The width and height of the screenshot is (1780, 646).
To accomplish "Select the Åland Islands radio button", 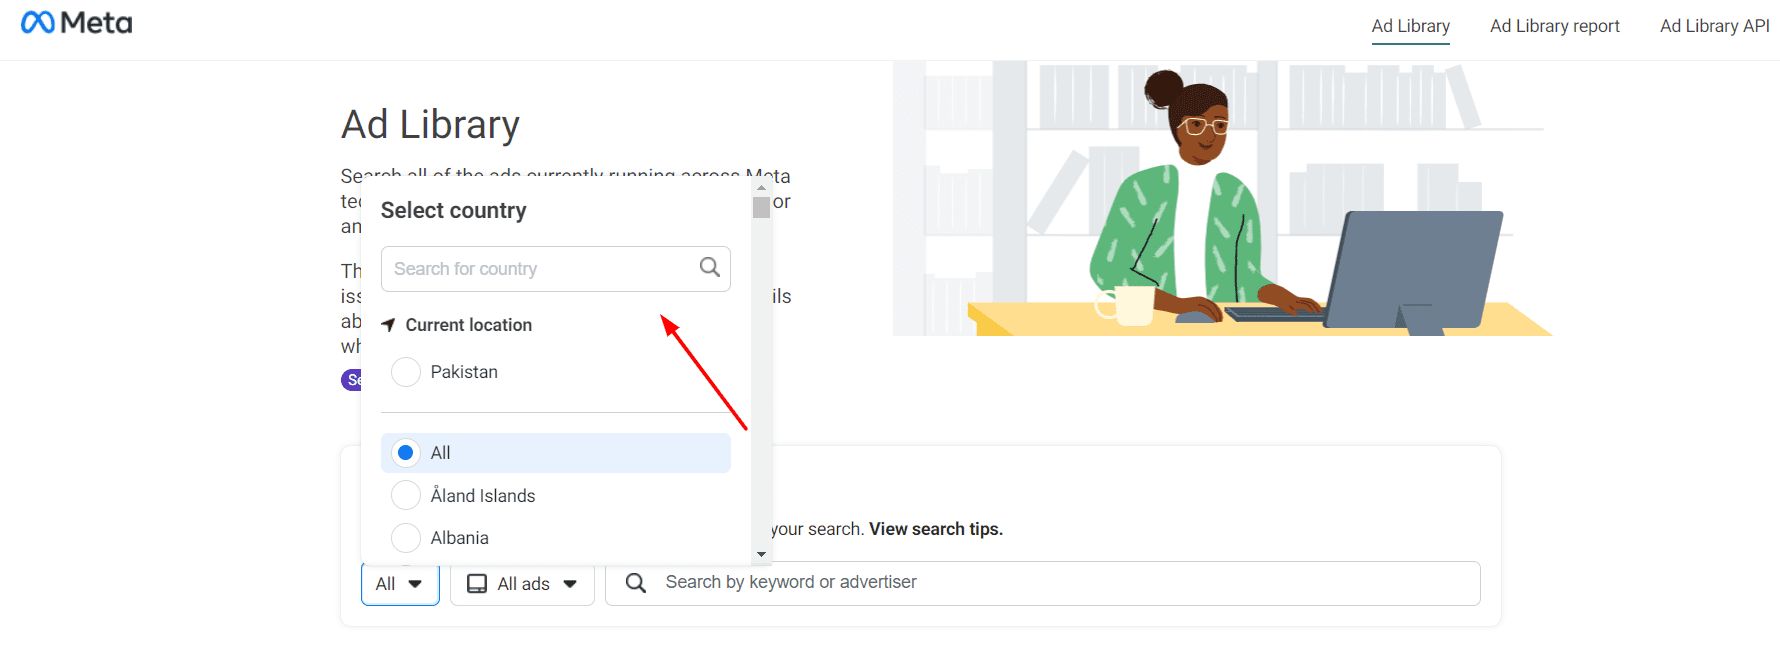I will (x=406, y=495).
